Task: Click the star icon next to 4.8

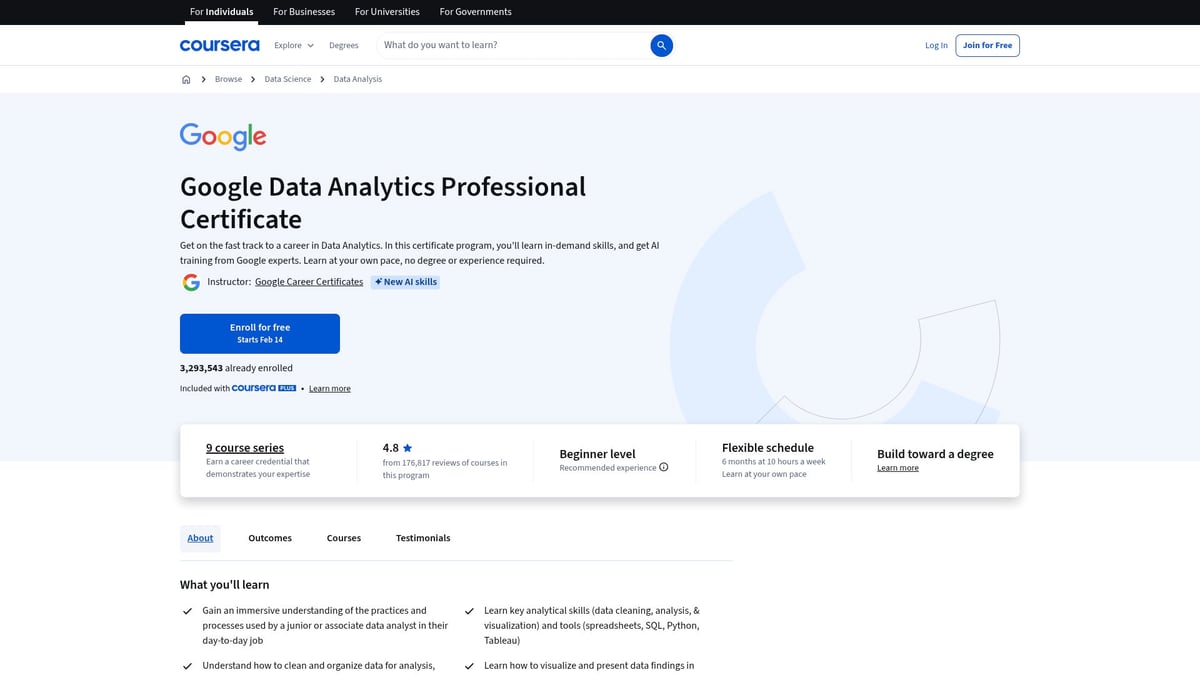Action: 407,448
